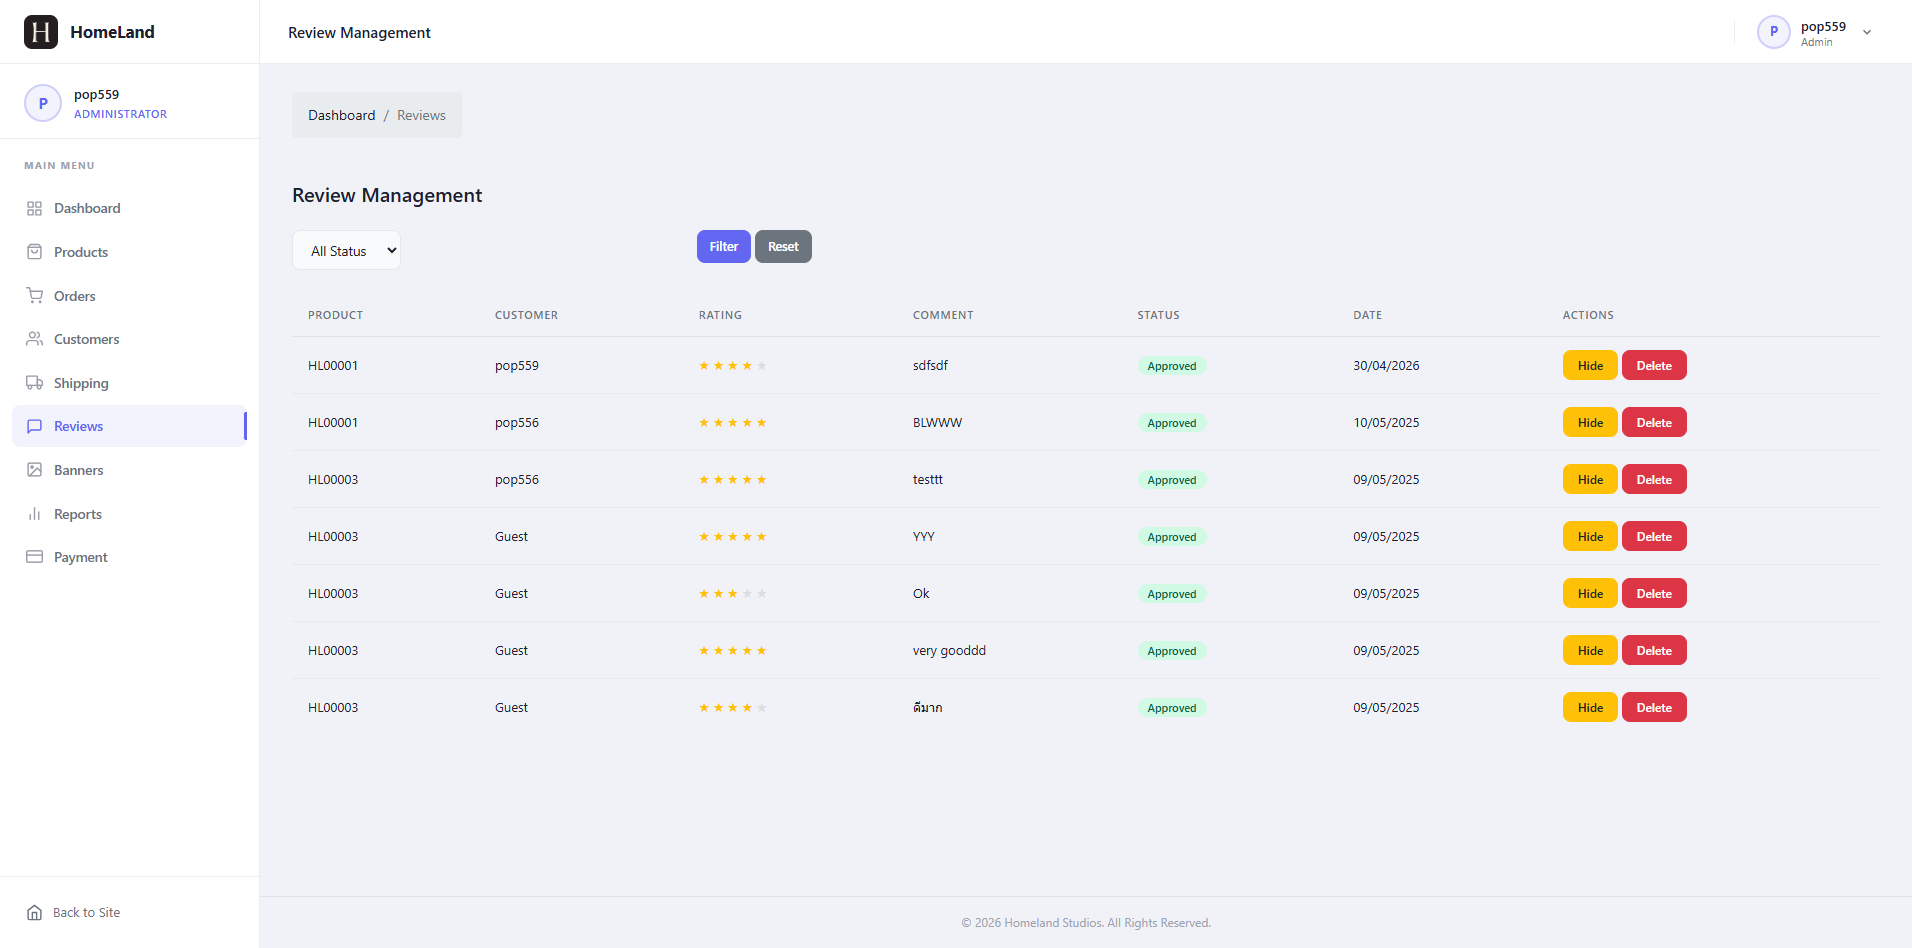This screenshot has height=948, width=1912.
Task: Click the star rating of the Ok review
Action: tap(733, 594)
